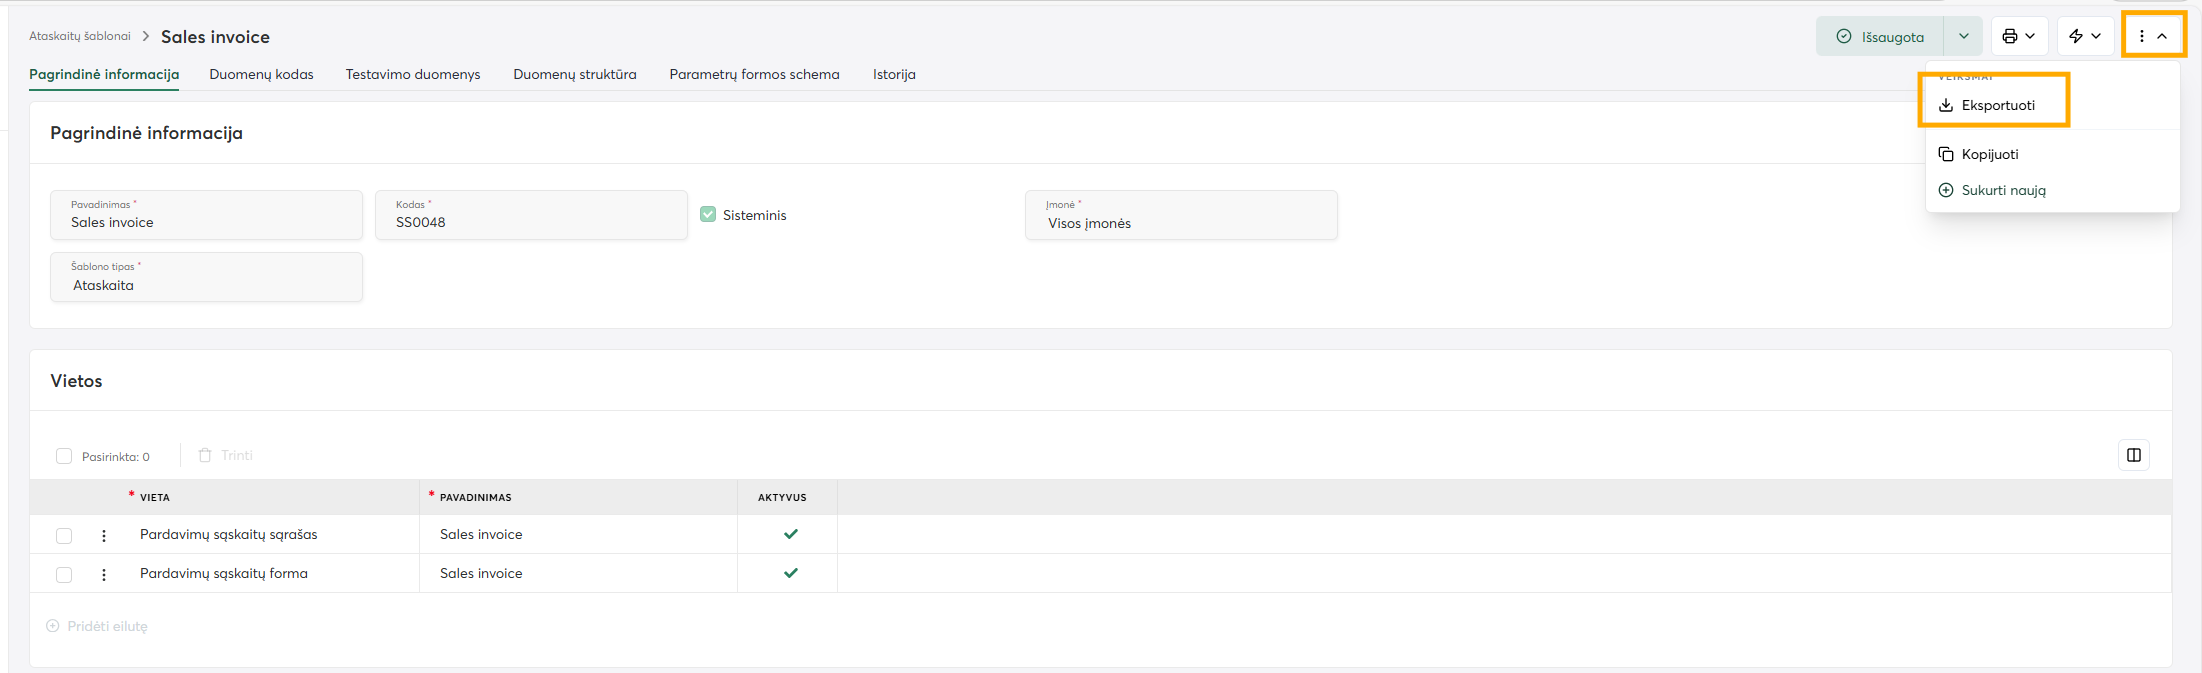Click the lightning bolt actions icon
2202x673 pixels.
pyautogui.click(x=2084, y=36)
